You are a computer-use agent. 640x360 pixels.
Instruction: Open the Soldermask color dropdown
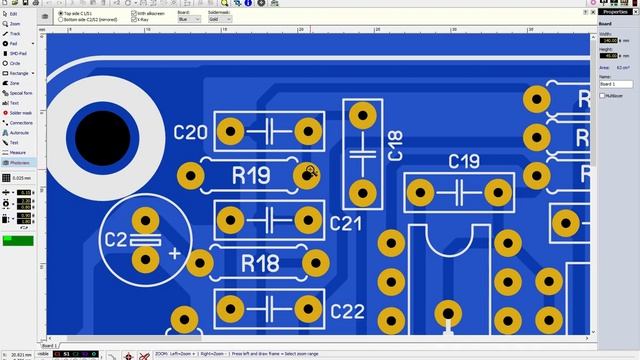pyautogui.click(x=220, y=19)
